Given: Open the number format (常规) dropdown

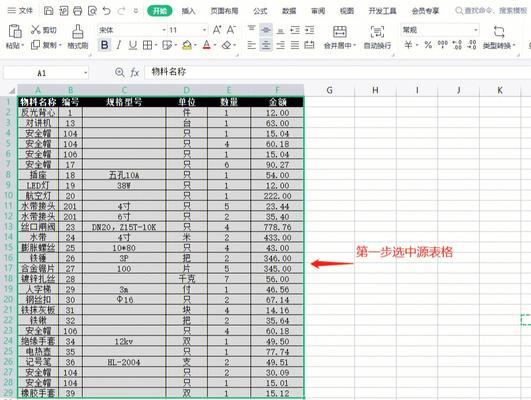Looking at the screenshot, I should pos(476,30).
